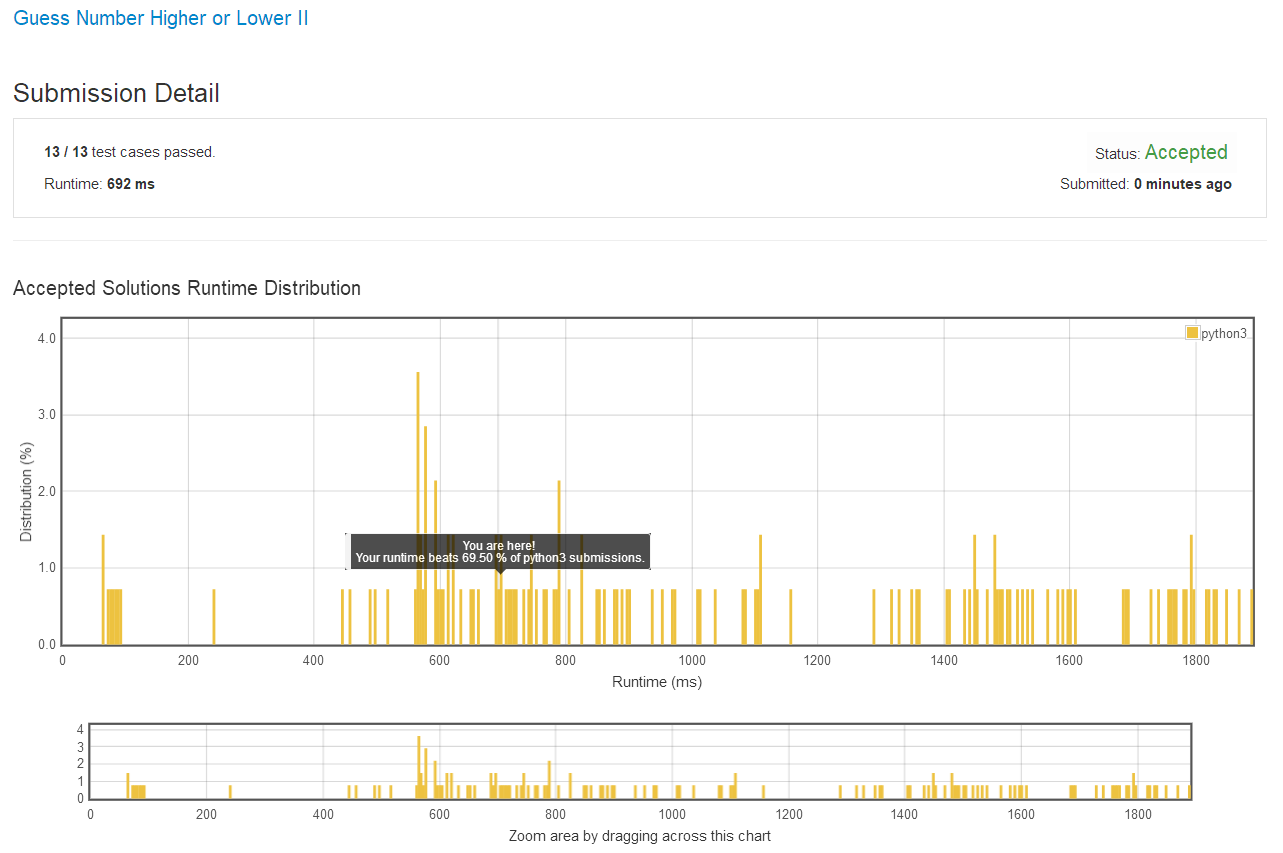
Task: Click the green Accepted status text
Action: [1186, 152]
